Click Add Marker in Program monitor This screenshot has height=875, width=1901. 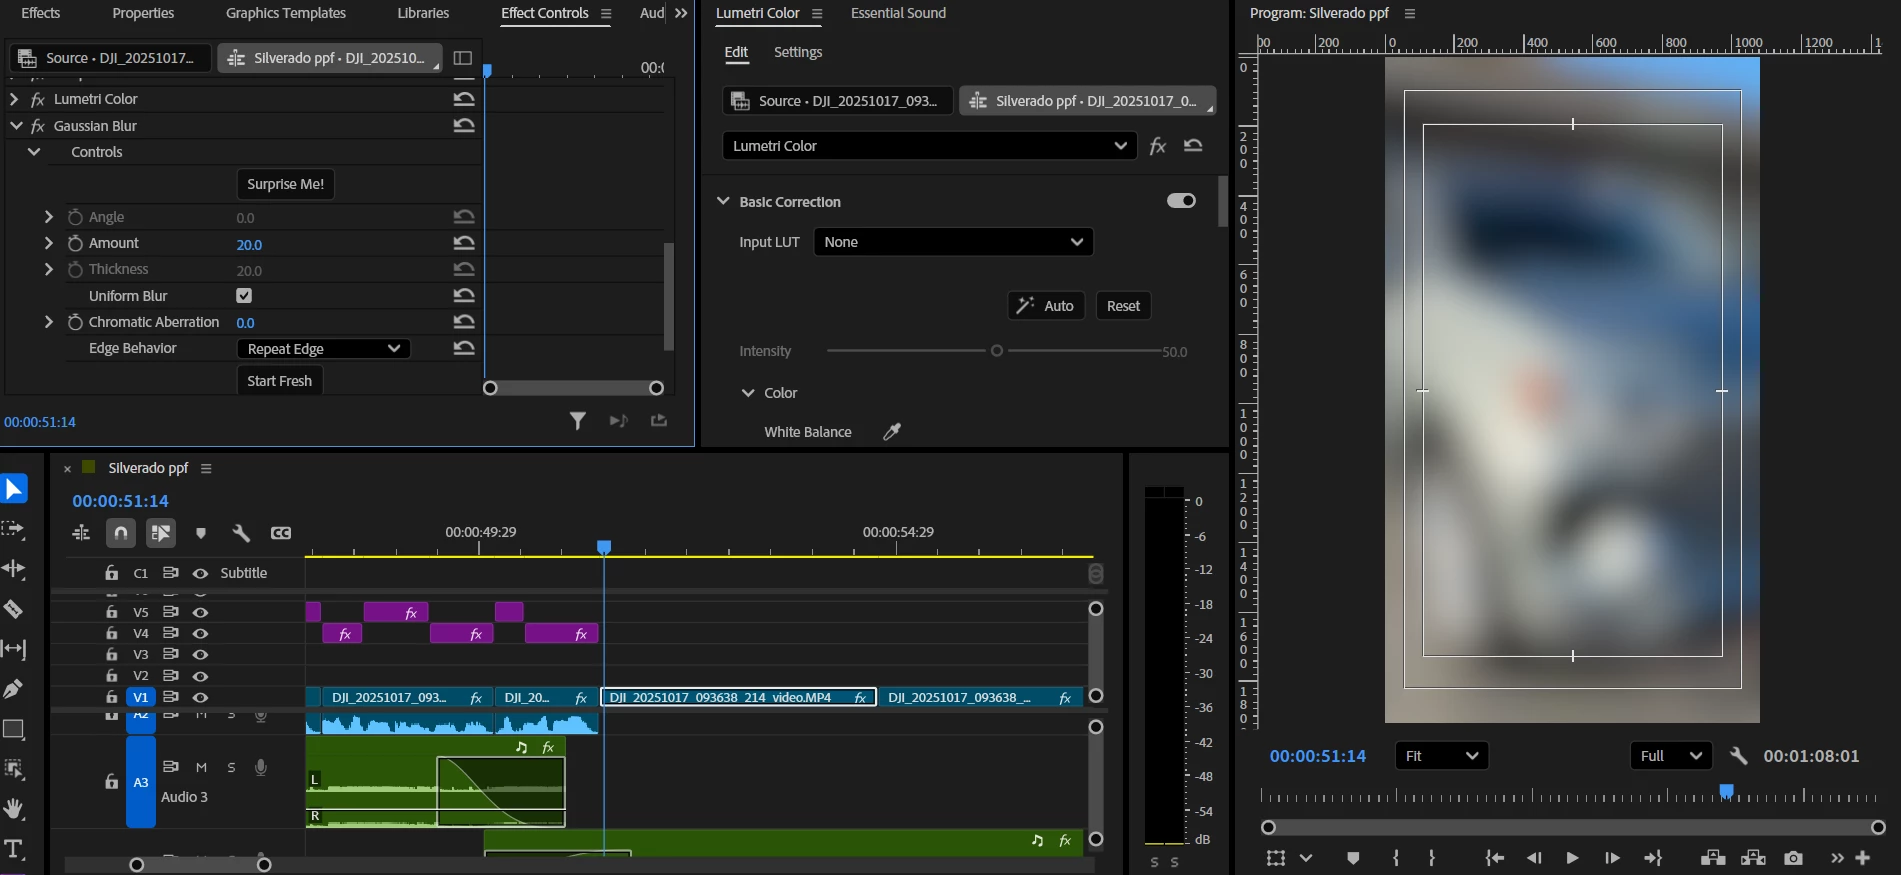(x=1353, y=858)
